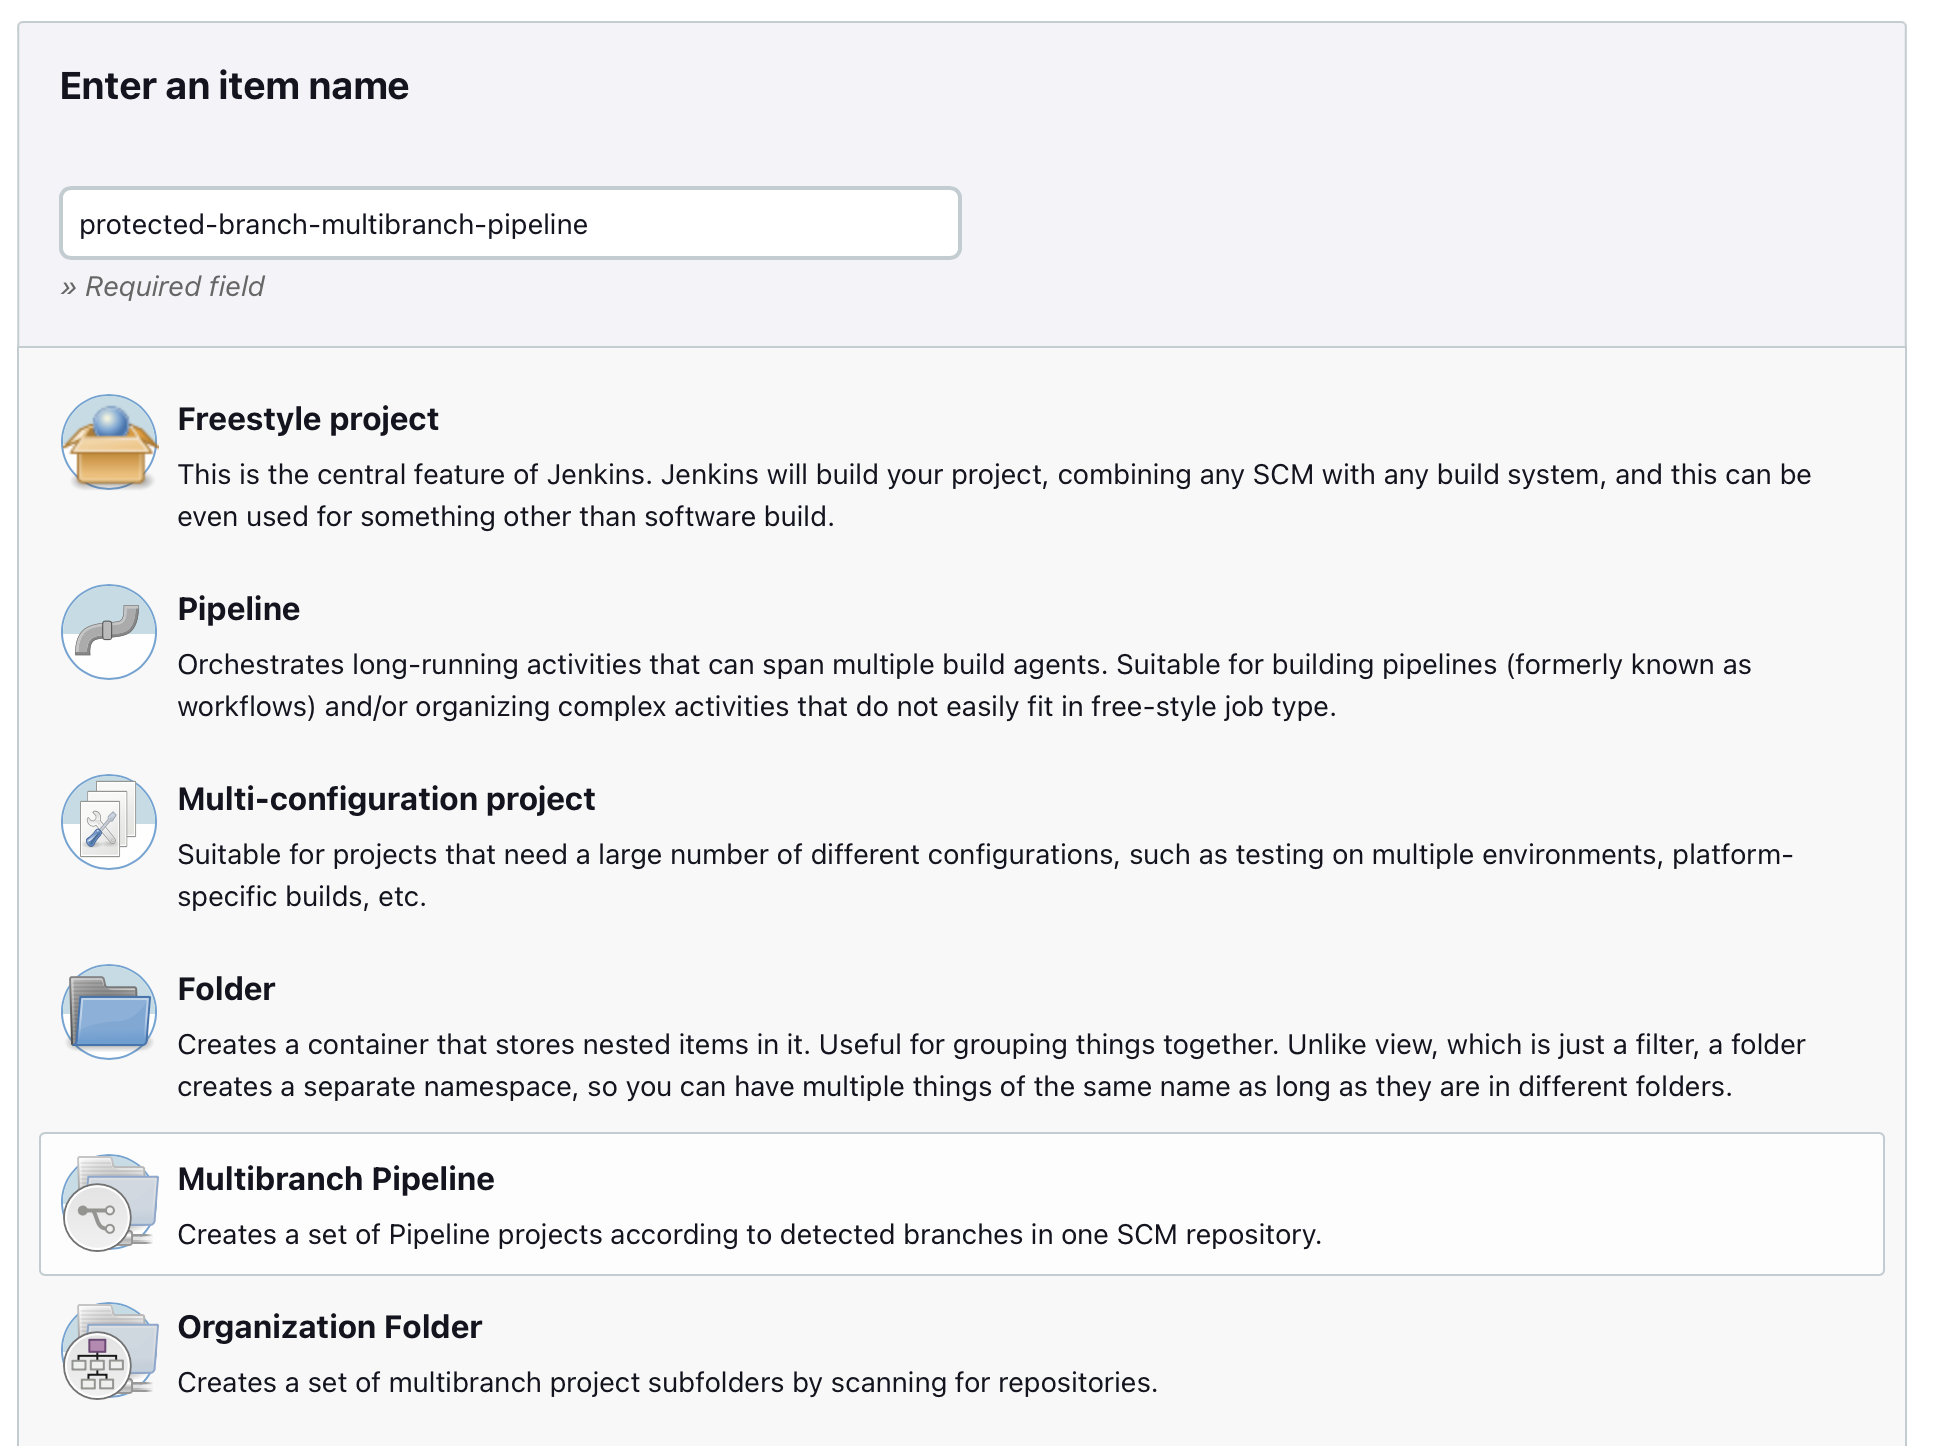The width and height of the screenshot is (1940, 1446).
Task: Click the Multi-configuration project description text
Action: [985, 875]
